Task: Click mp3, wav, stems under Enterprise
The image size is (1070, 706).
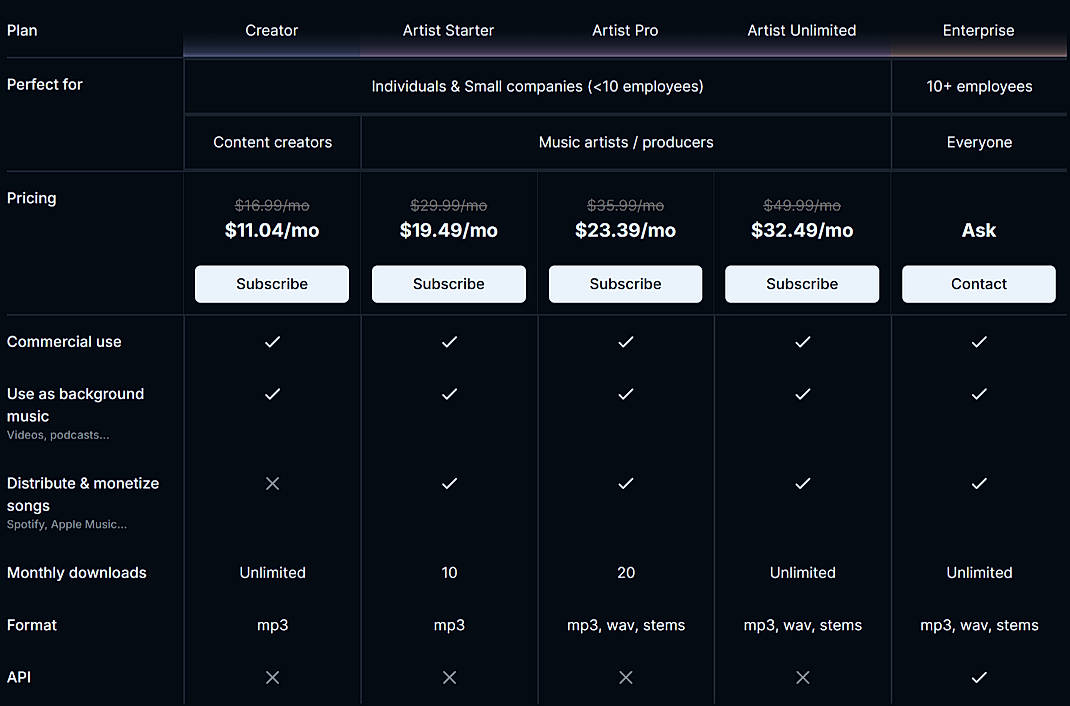Action: [x=979, y=626]
